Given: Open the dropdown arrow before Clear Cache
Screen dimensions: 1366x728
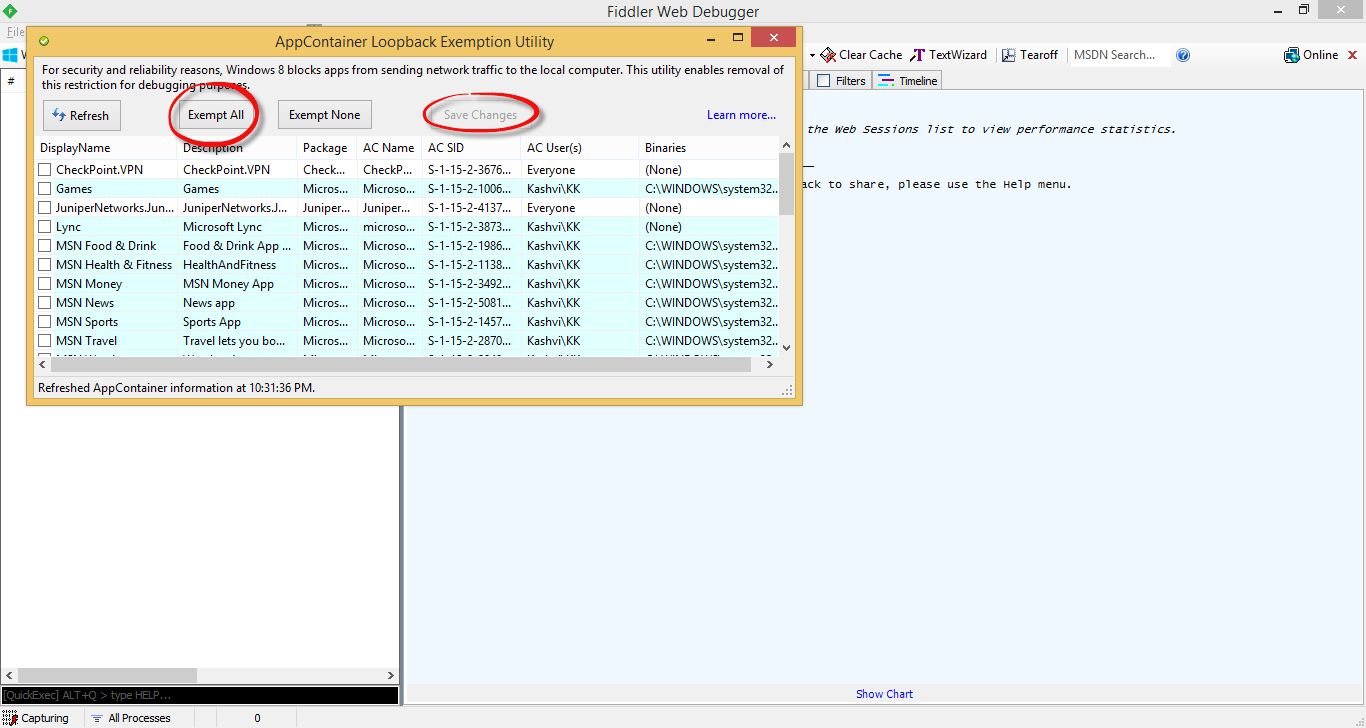Looking at the screenshot, I should [x=812, y=55].
